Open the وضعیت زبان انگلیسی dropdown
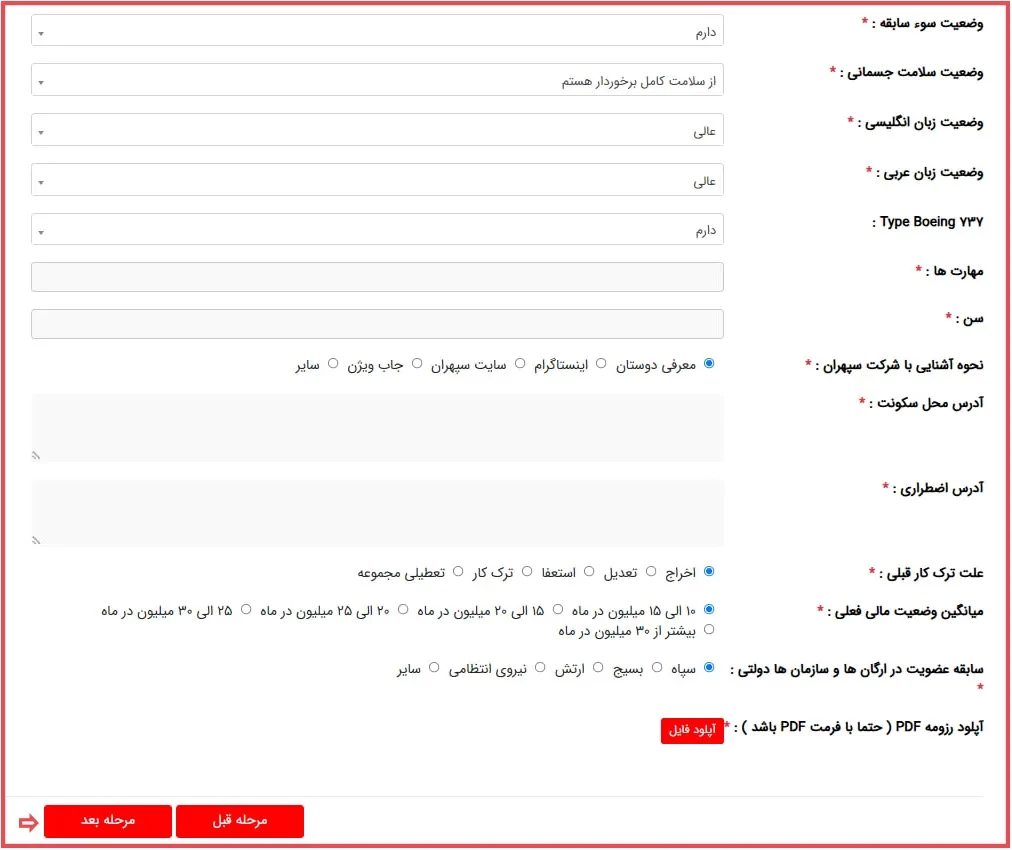 [x=377, y=130]
